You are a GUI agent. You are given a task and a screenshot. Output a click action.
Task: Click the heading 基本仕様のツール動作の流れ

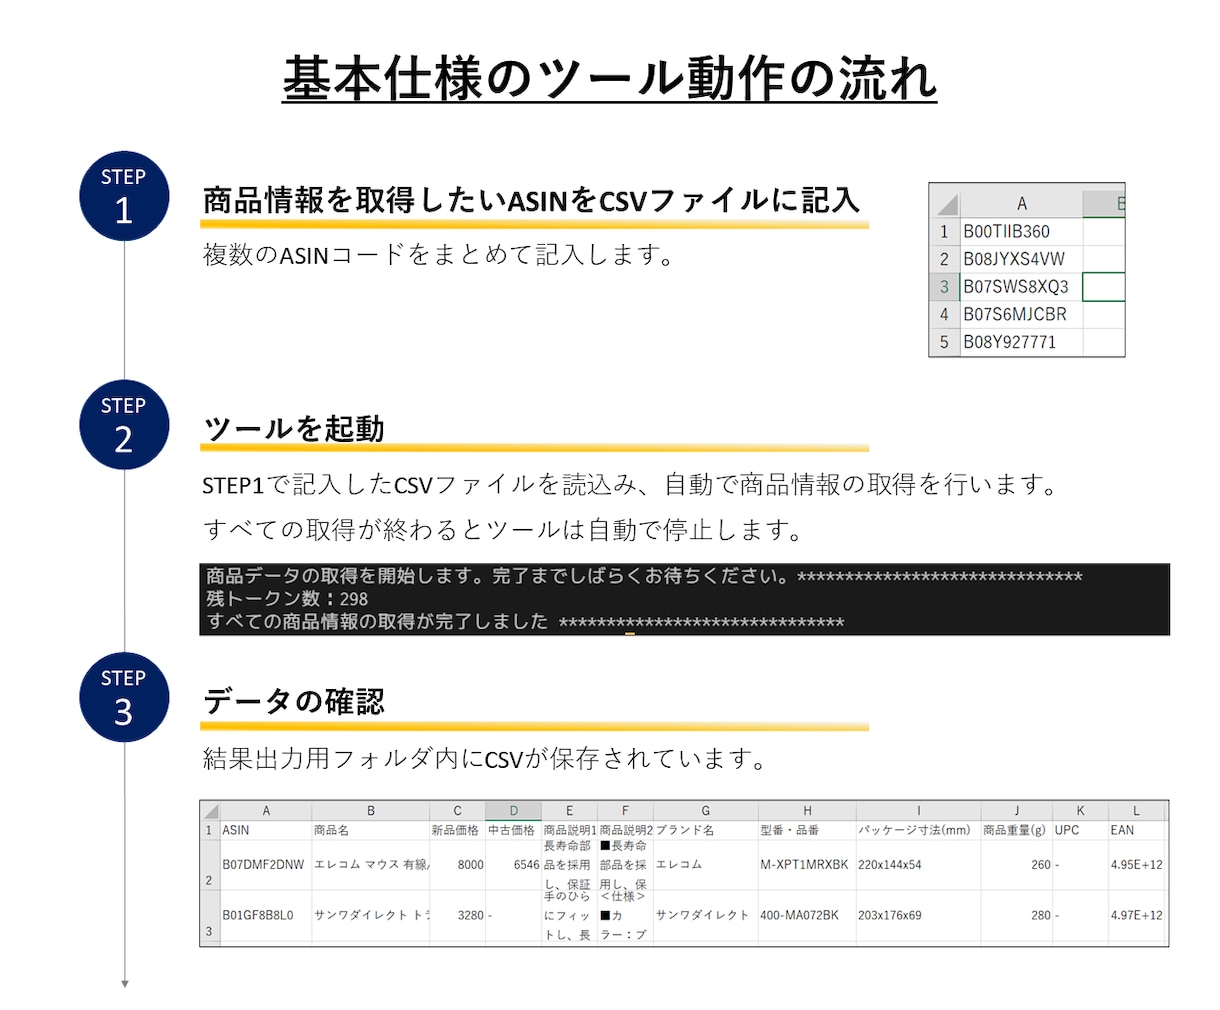point(609,78)
